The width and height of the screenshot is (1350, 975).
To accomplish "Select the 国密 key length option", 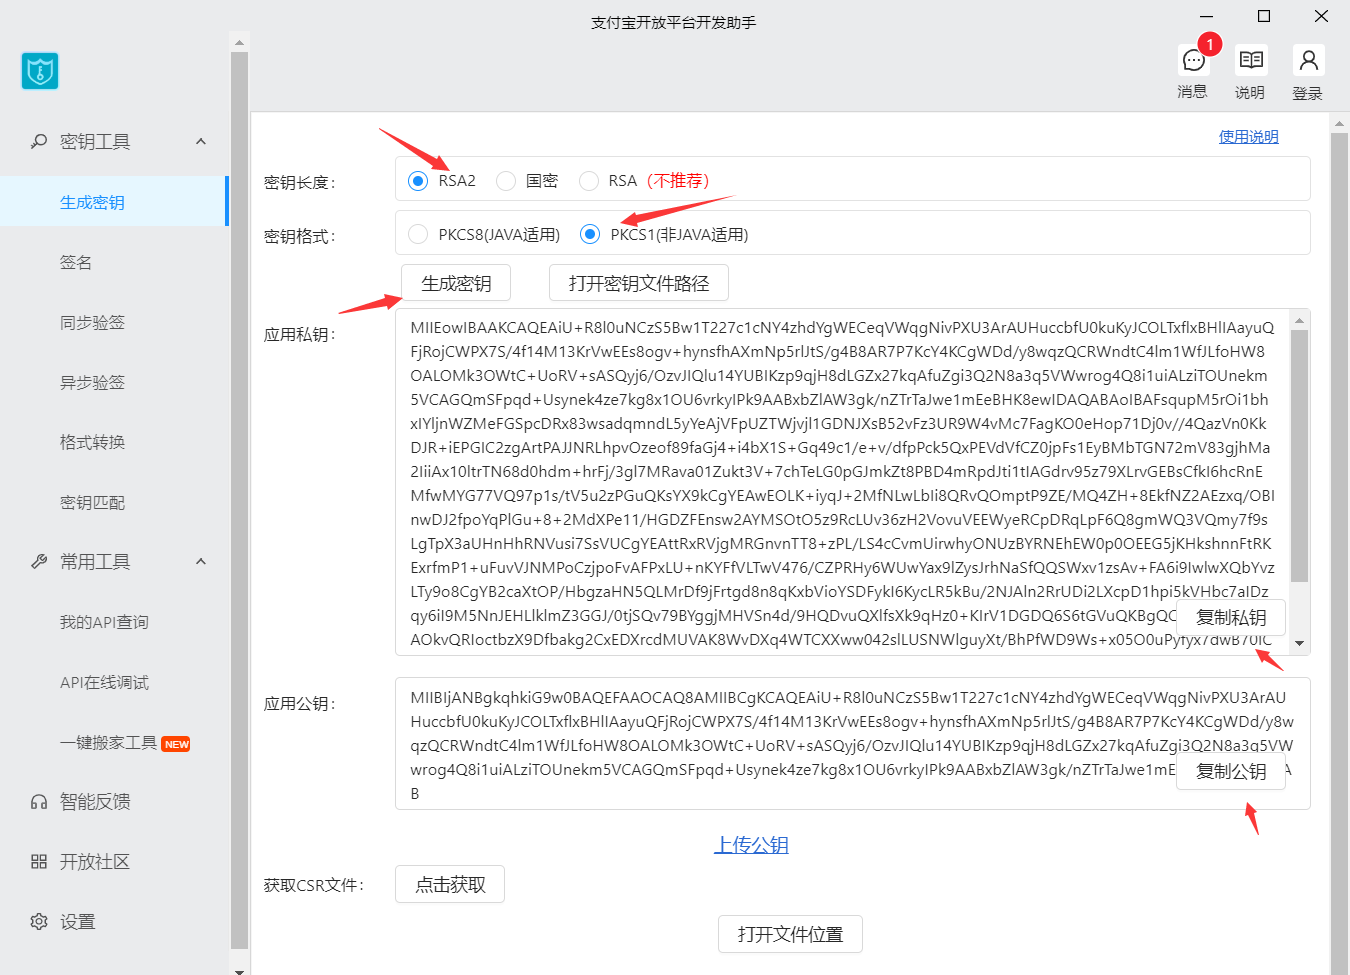I will pyautogui.click(x=506, y=180).
